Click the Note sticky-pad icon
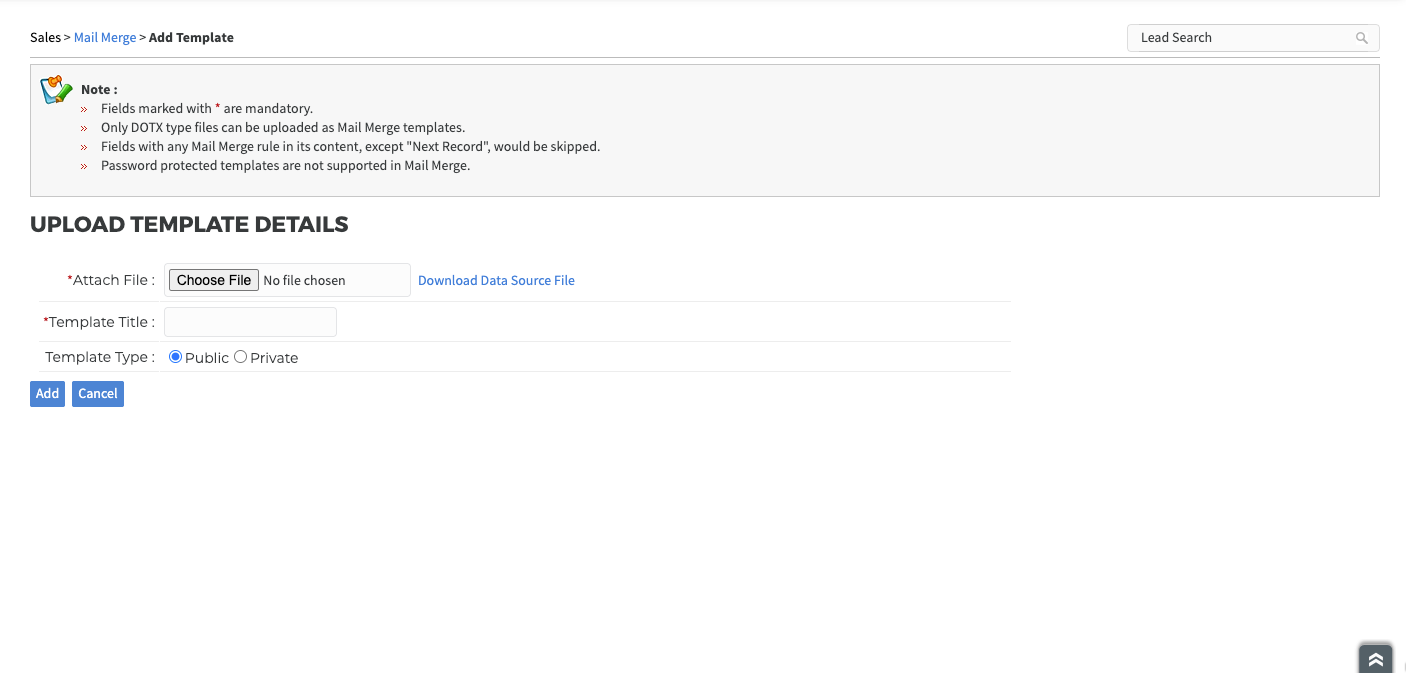 click(55, 88)
